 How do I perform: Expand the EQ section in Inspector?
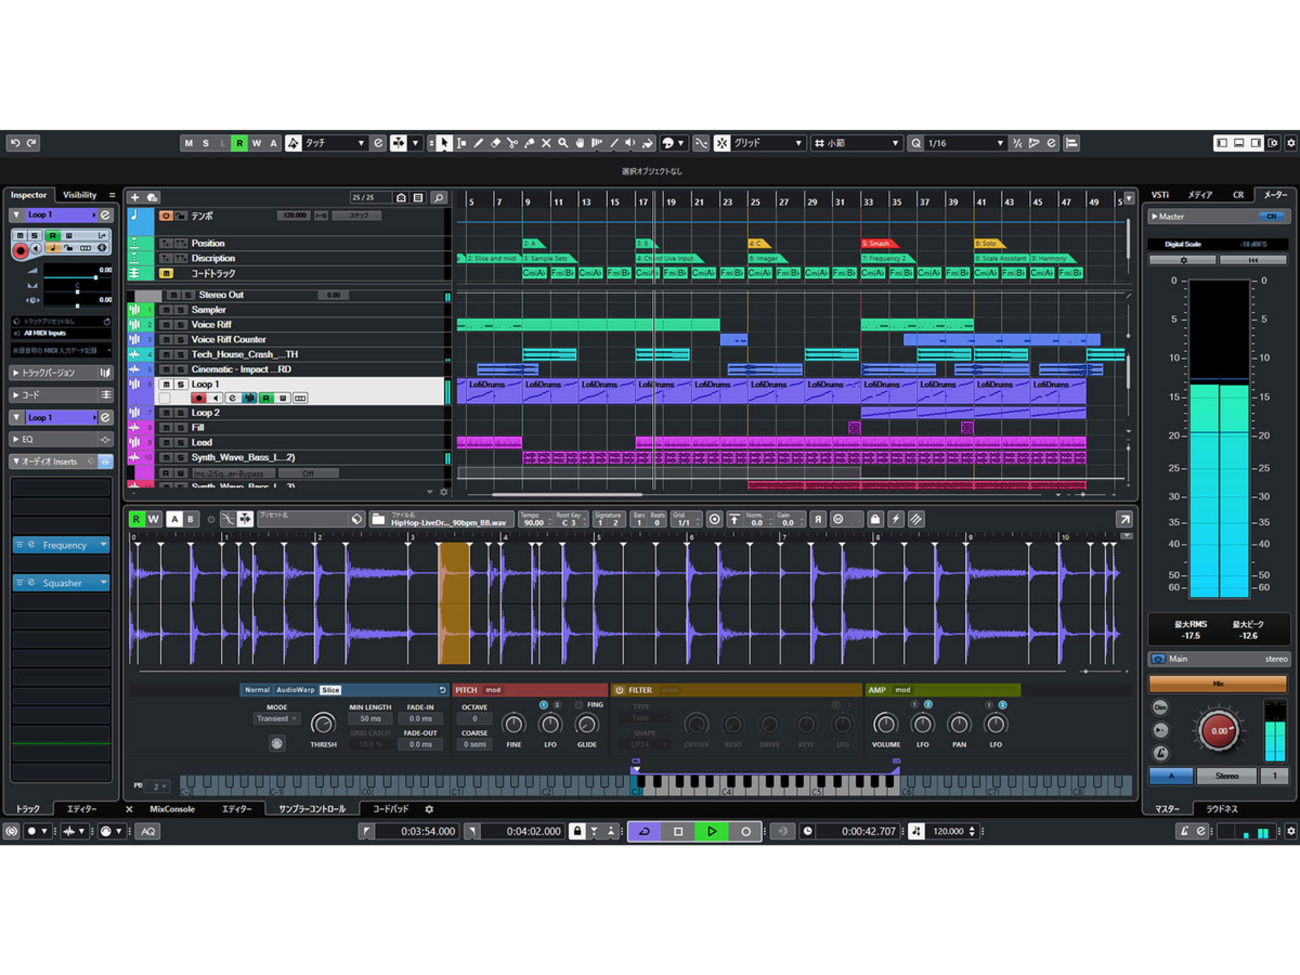(x=60, y=439)
